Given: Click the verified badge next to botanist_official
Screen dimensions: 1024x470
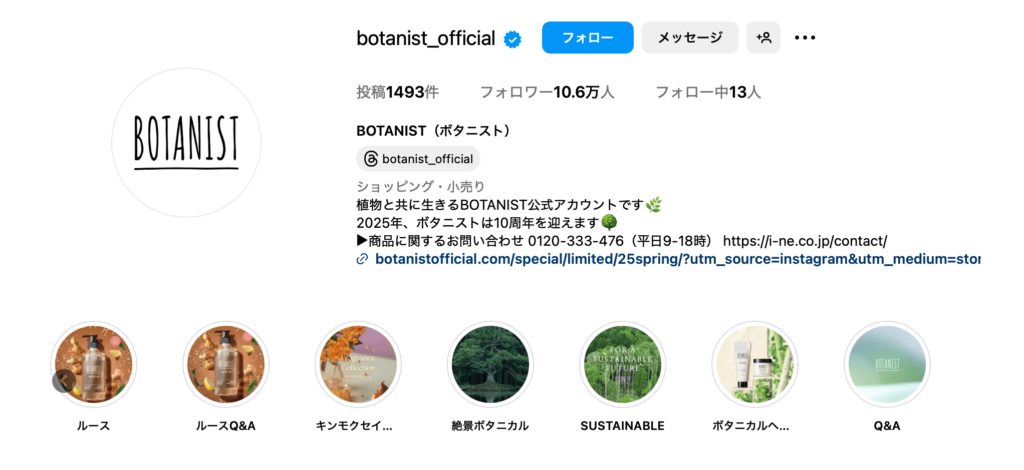Looking at the screenshot, I should (x=513, y=39).
